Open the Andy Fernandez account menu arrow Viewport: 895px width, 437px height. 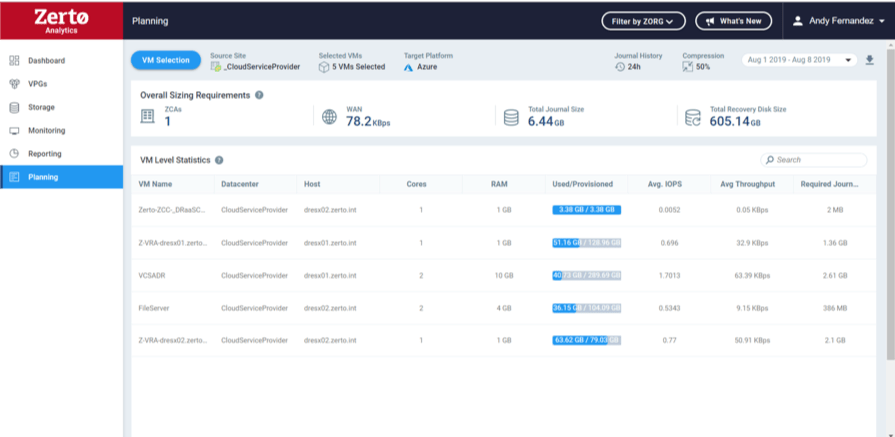(882, 21)
